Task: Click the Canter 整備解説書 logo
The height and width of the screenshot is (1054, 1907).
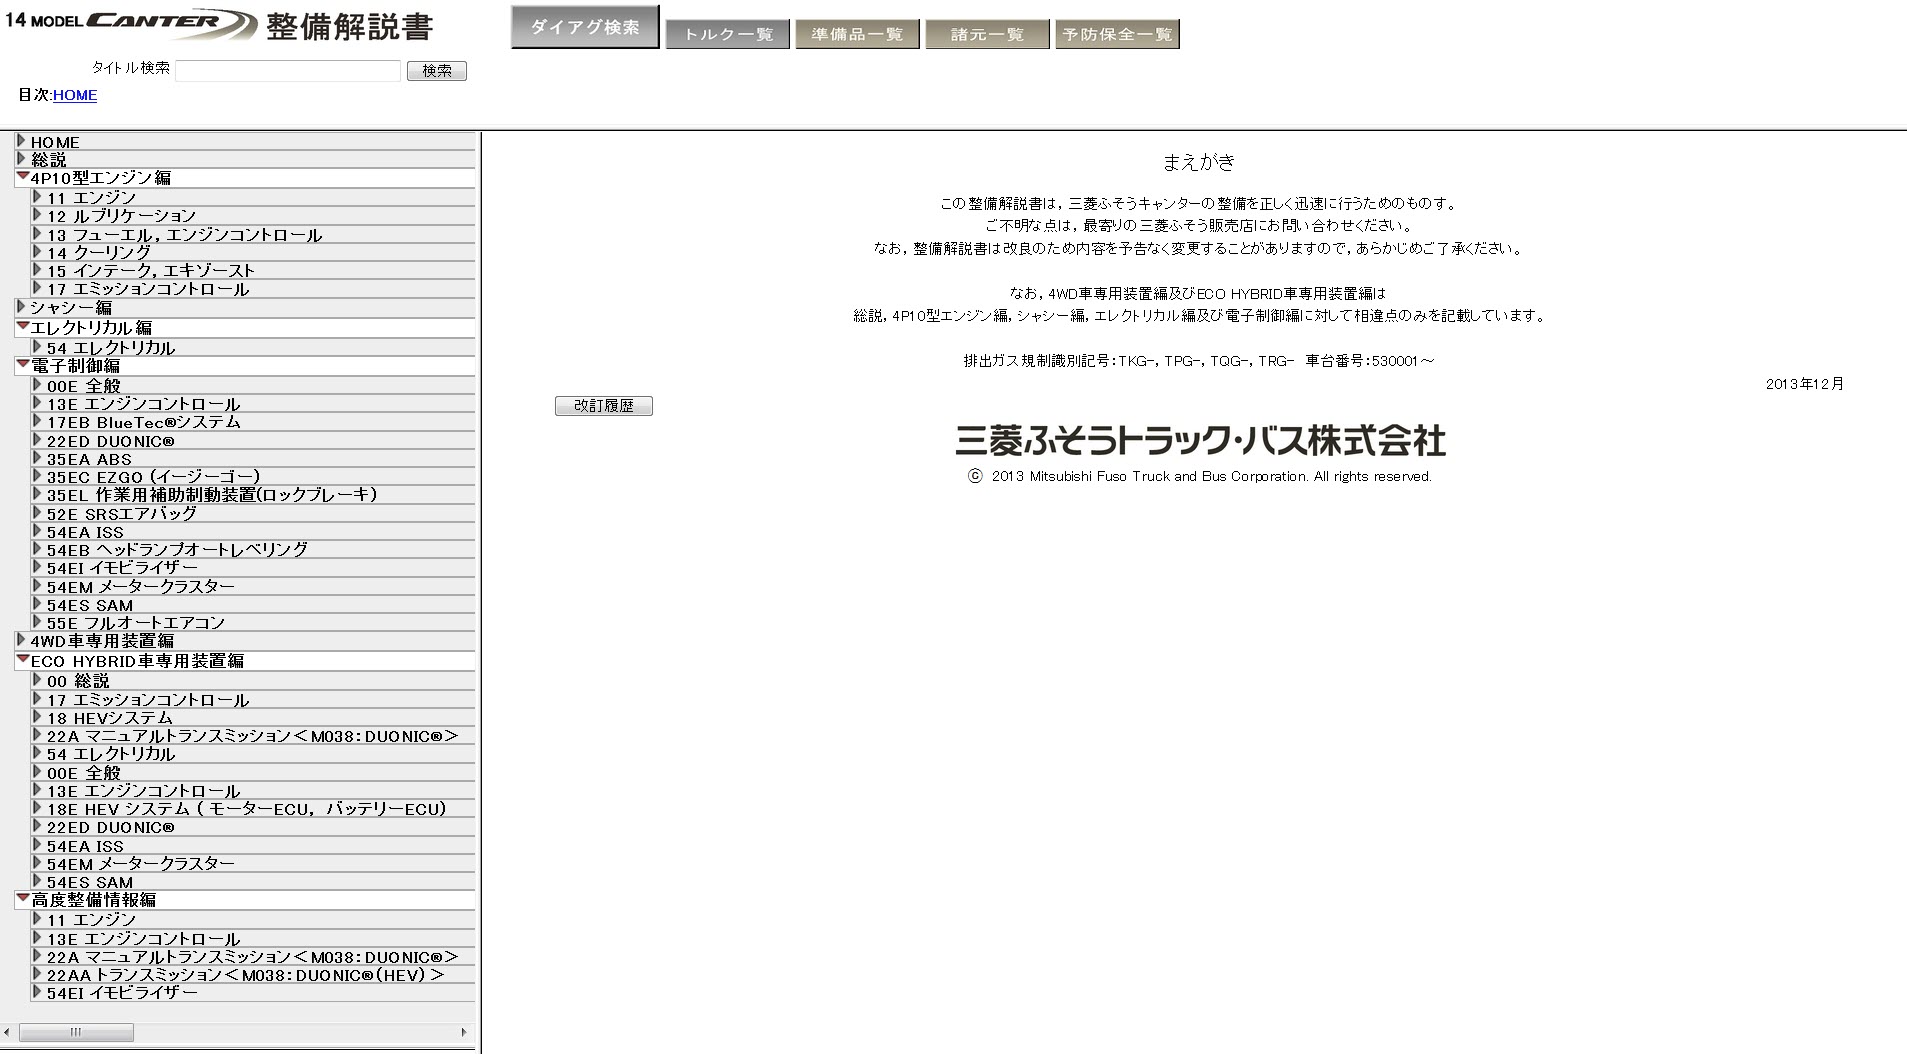Action: [x=220, y=25]
